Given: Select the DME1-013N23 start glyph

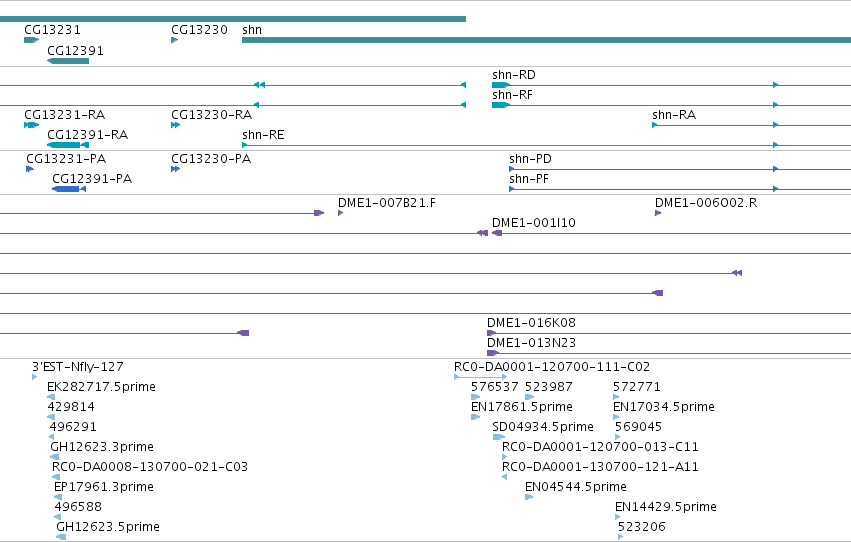Looking at the screenshot, I should coord(493,353).
